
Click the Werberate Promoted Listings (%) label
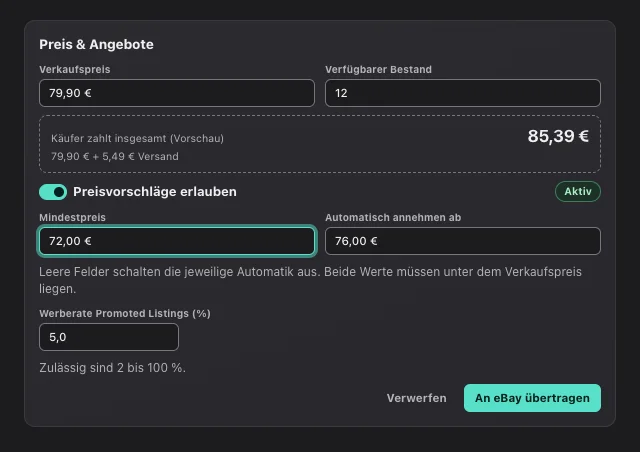125,314
